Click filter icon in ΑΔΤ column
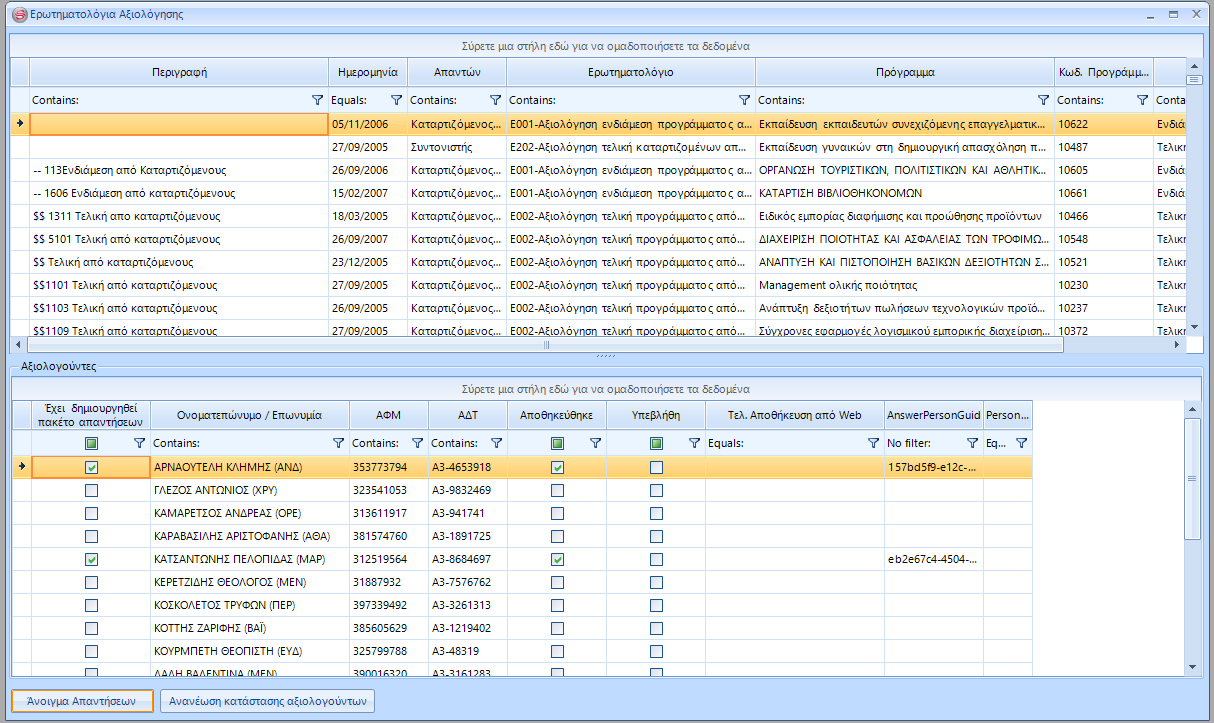This screenshot has height=723, width=1214. point(496,443)
